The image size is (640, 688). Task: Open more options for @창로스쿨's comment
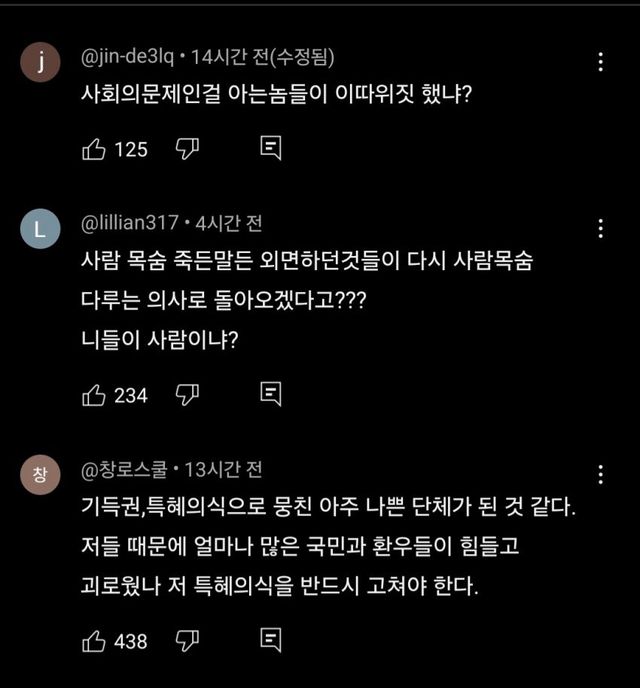pyautogui.click(x=600, y=475)
